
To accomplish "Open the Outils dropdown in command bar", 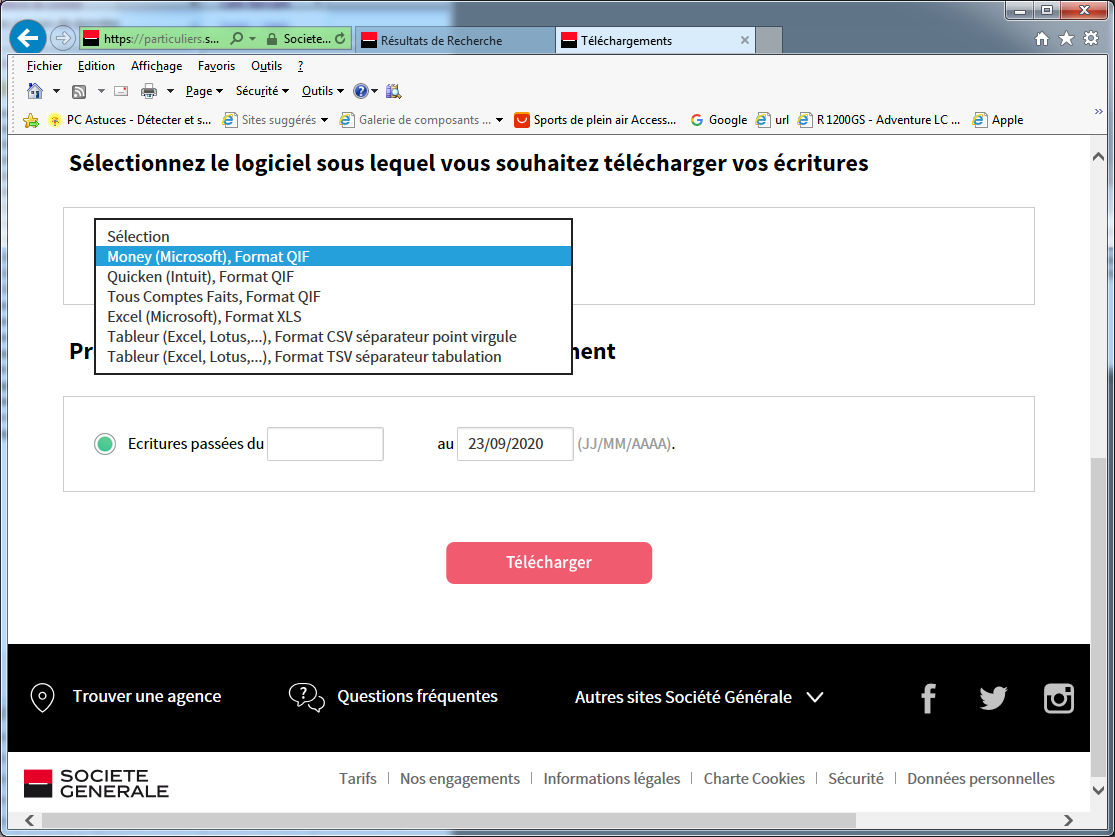I will coord(323,91).
